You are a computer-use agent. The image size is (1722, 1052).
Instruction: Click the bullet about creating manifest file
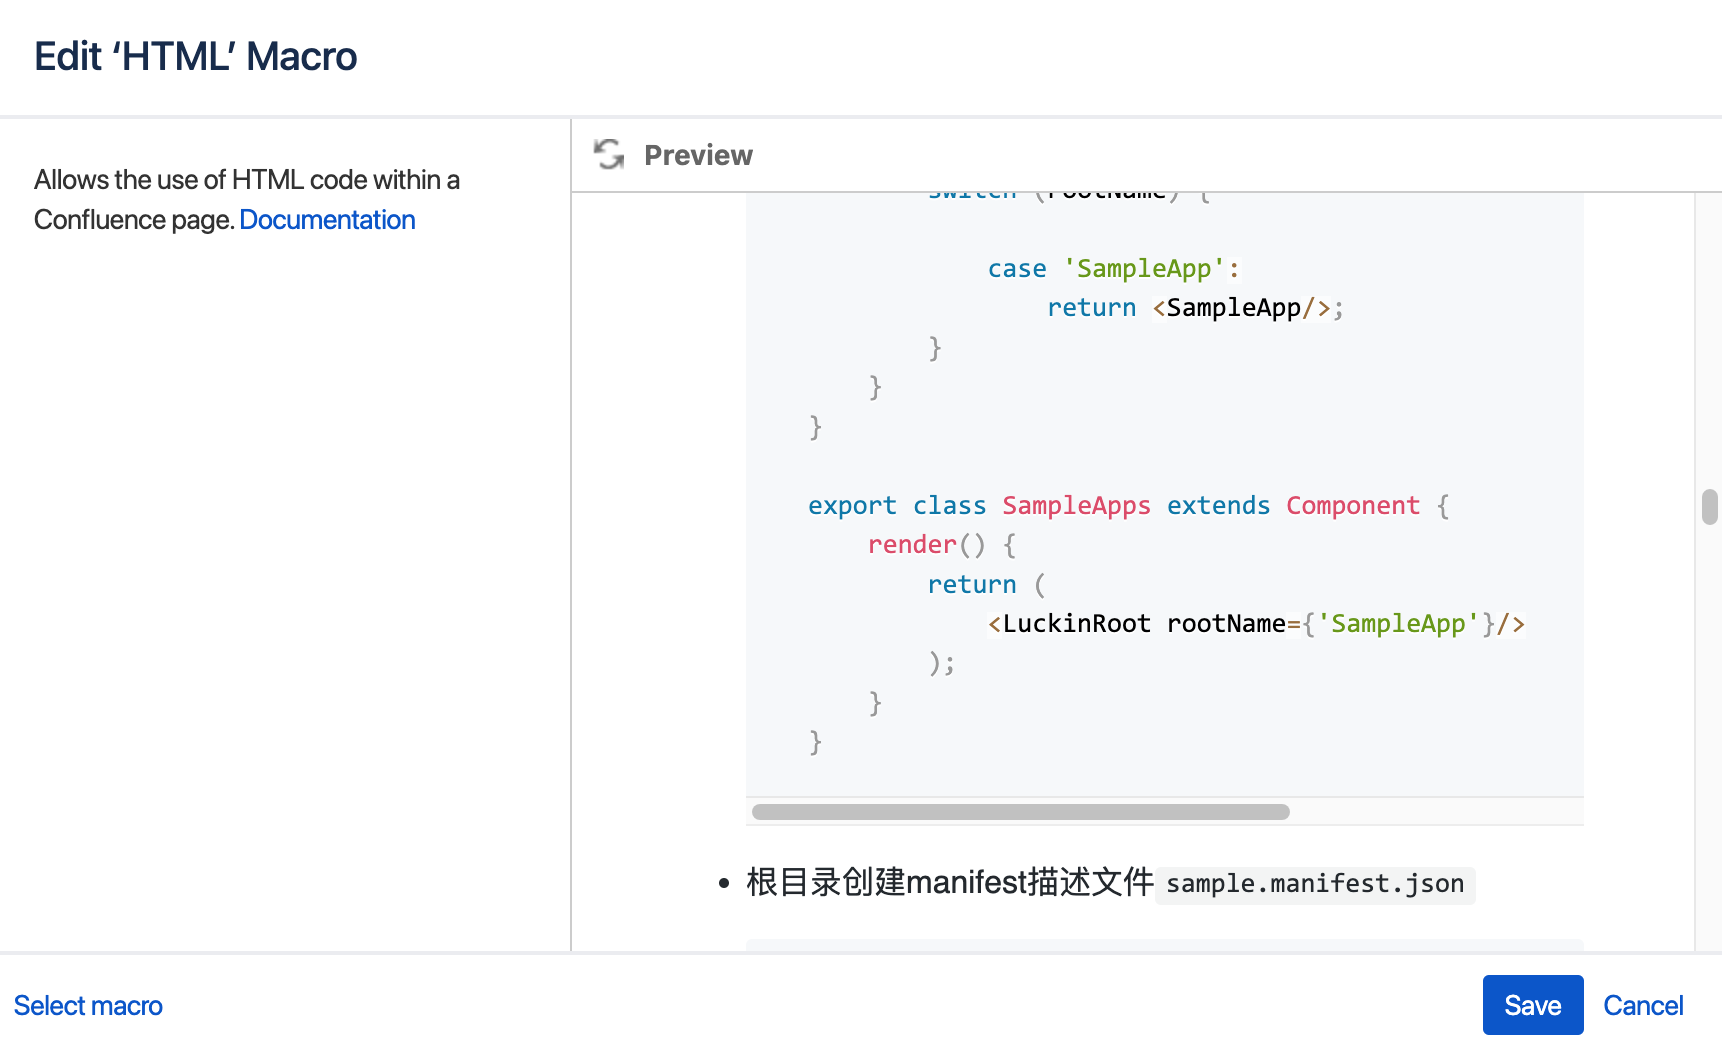[x=950, y=883]
